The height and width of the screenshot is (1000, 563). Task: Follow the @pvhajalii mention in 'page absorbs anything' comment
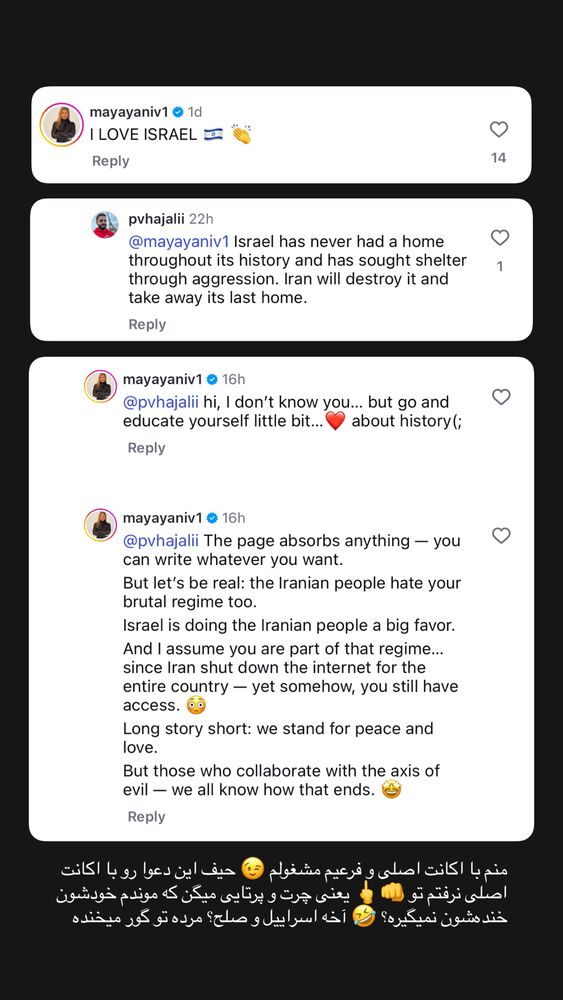(161, 541)
